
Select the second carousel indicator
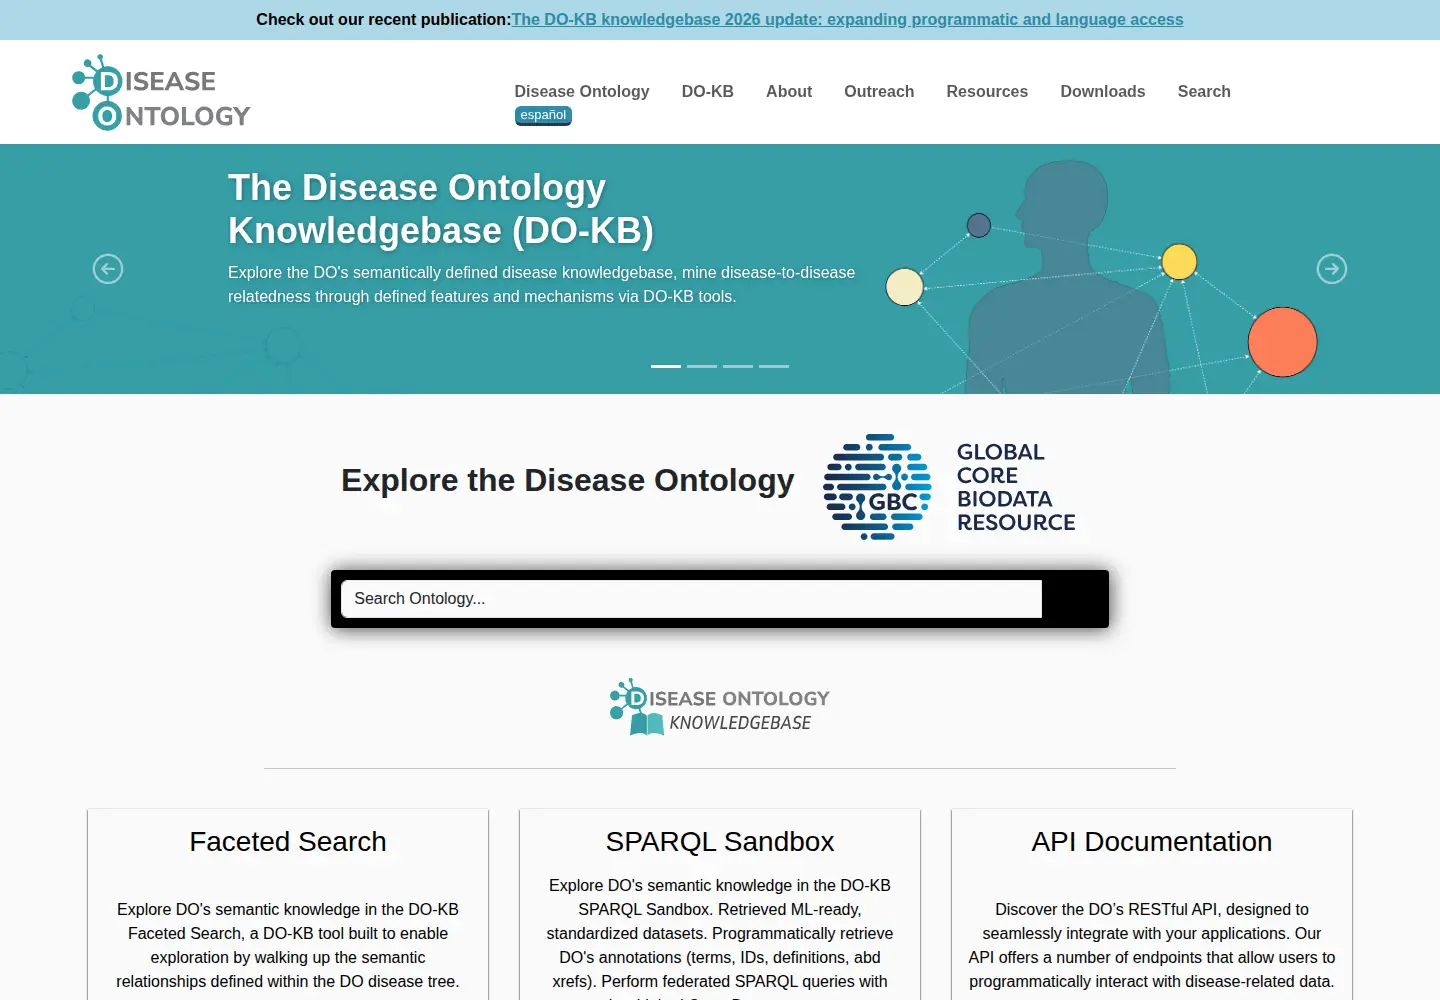coord(702,366)
